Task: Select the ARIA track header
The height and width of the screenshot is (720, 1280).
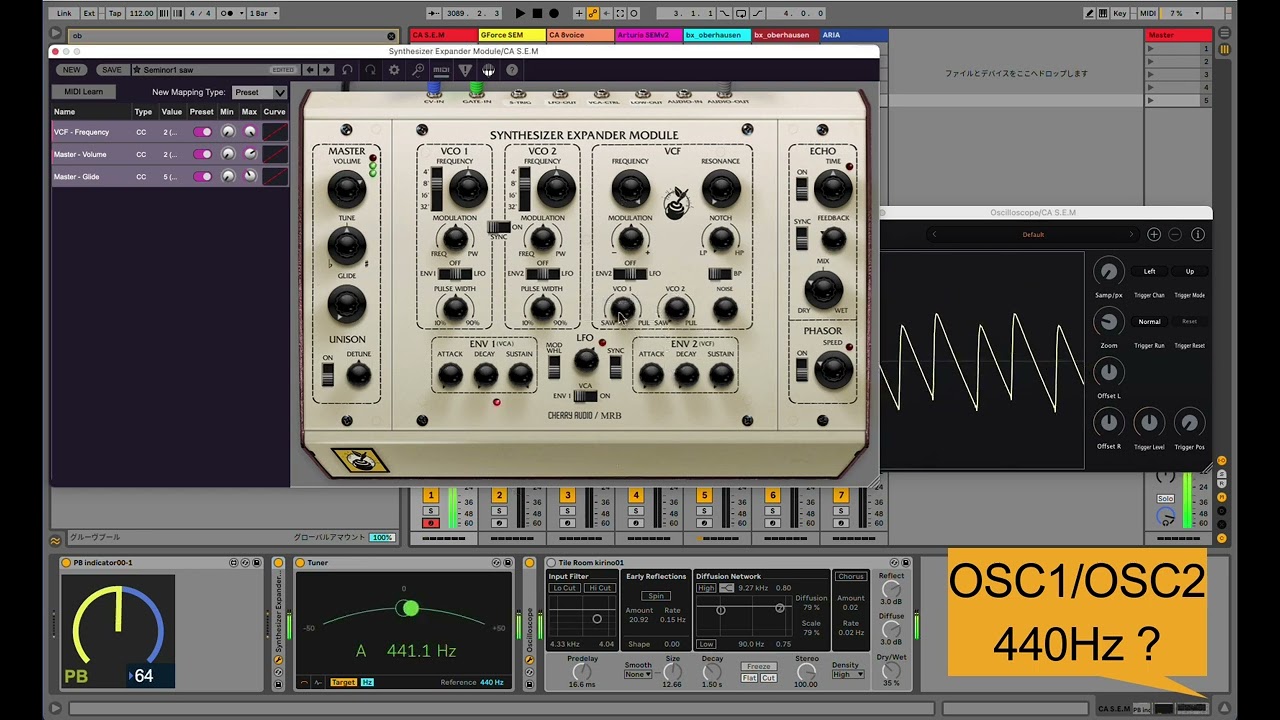Action: coord(853,35)
